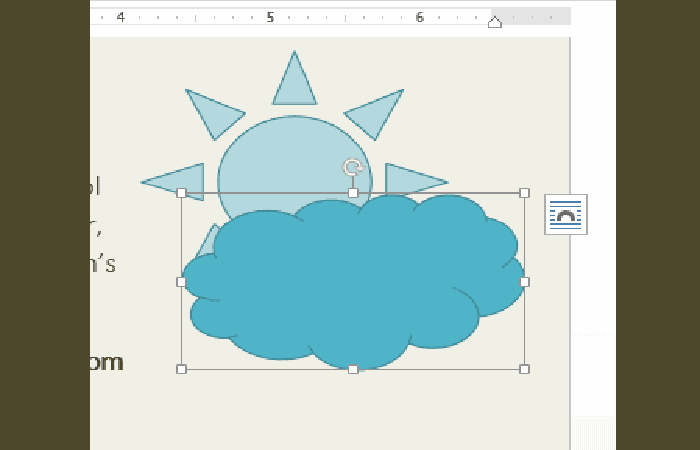Open the Layout Options button beside the shape
700x450 pixels.
coord(566,215)
